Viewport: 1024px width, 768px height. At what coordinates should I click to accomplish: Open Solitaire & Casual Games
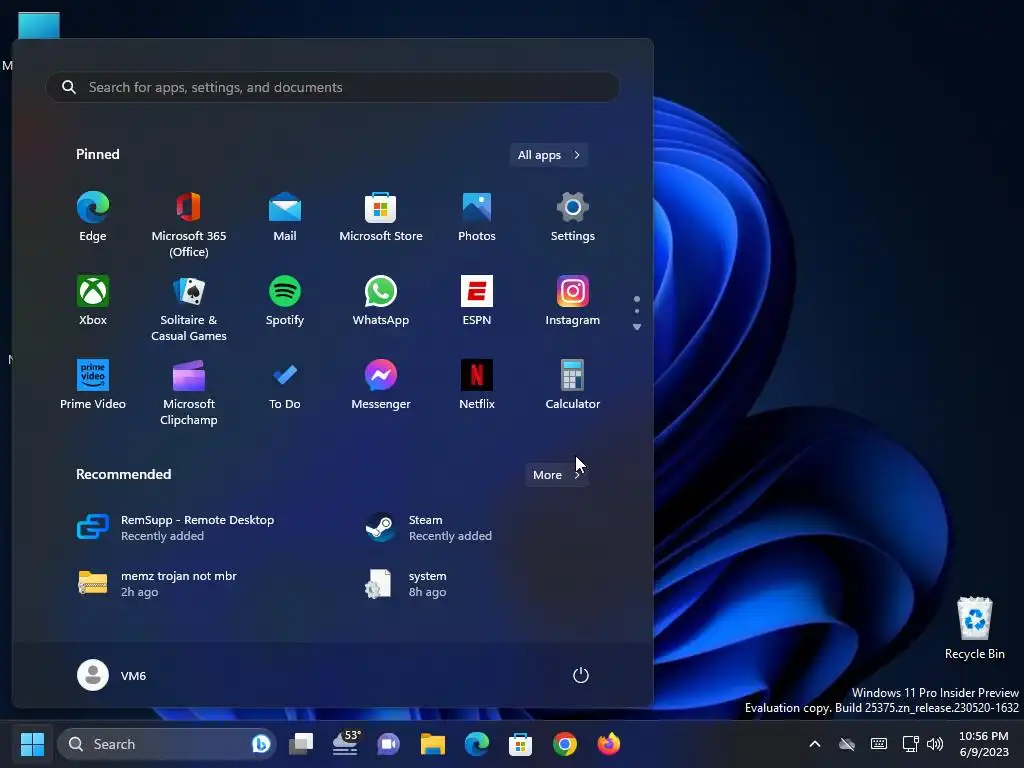189,308
